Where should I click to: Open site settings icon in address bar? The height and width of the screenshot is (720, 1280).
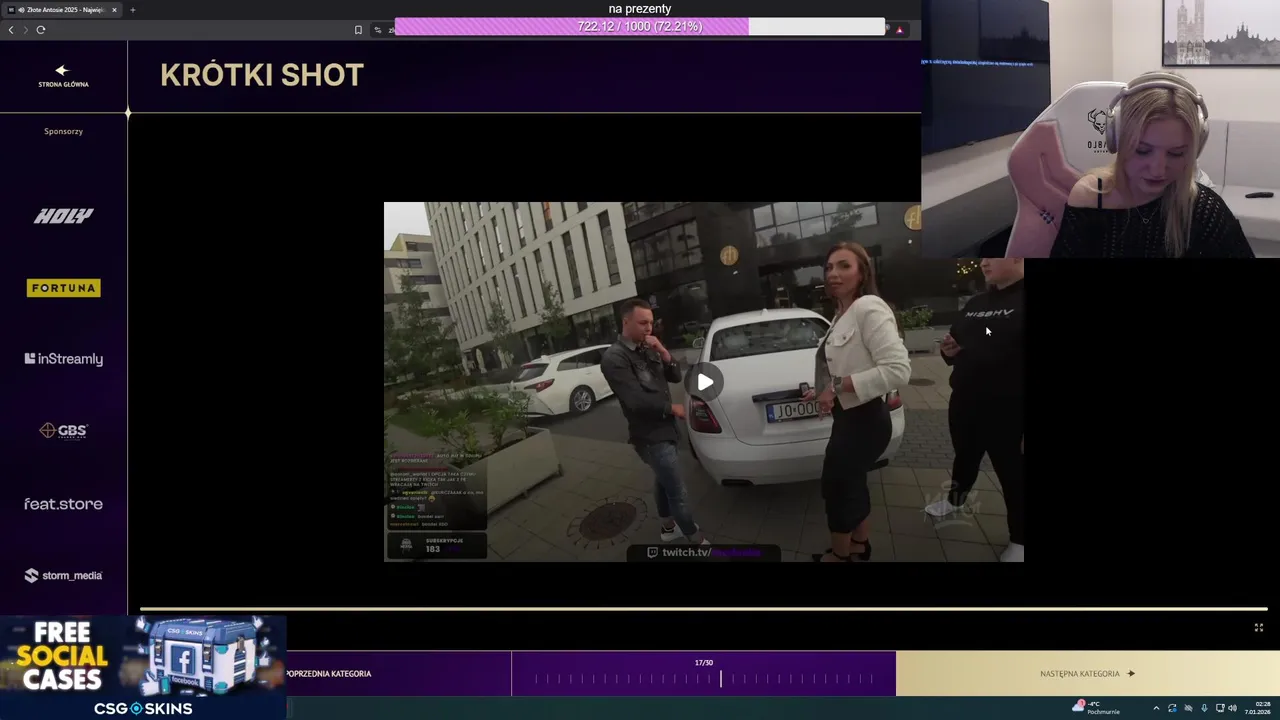click(x=378, y=30)
